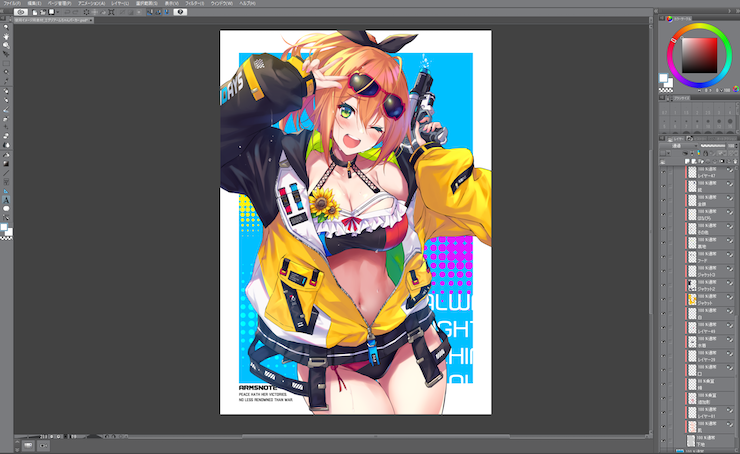
Task: Click the Undo arrow
Action: pos(67,12)
